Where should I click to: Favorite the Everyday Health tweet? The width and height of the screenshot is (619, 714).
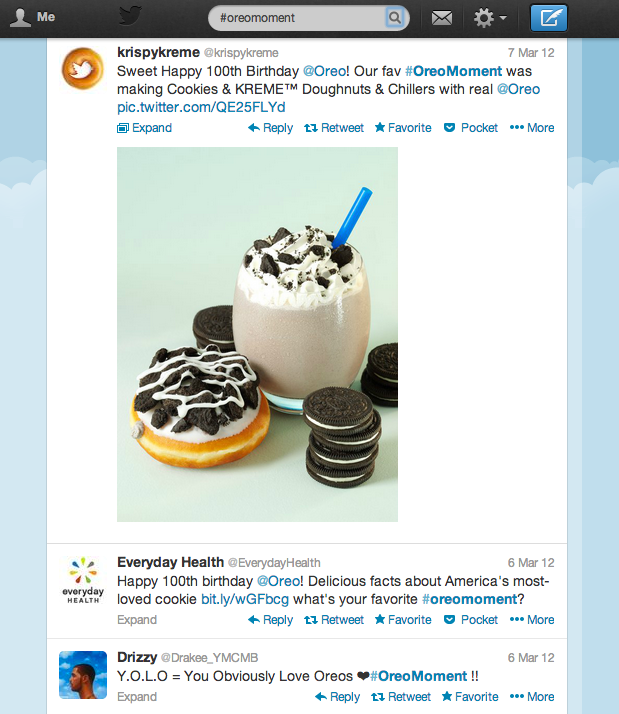click(403, 620)
